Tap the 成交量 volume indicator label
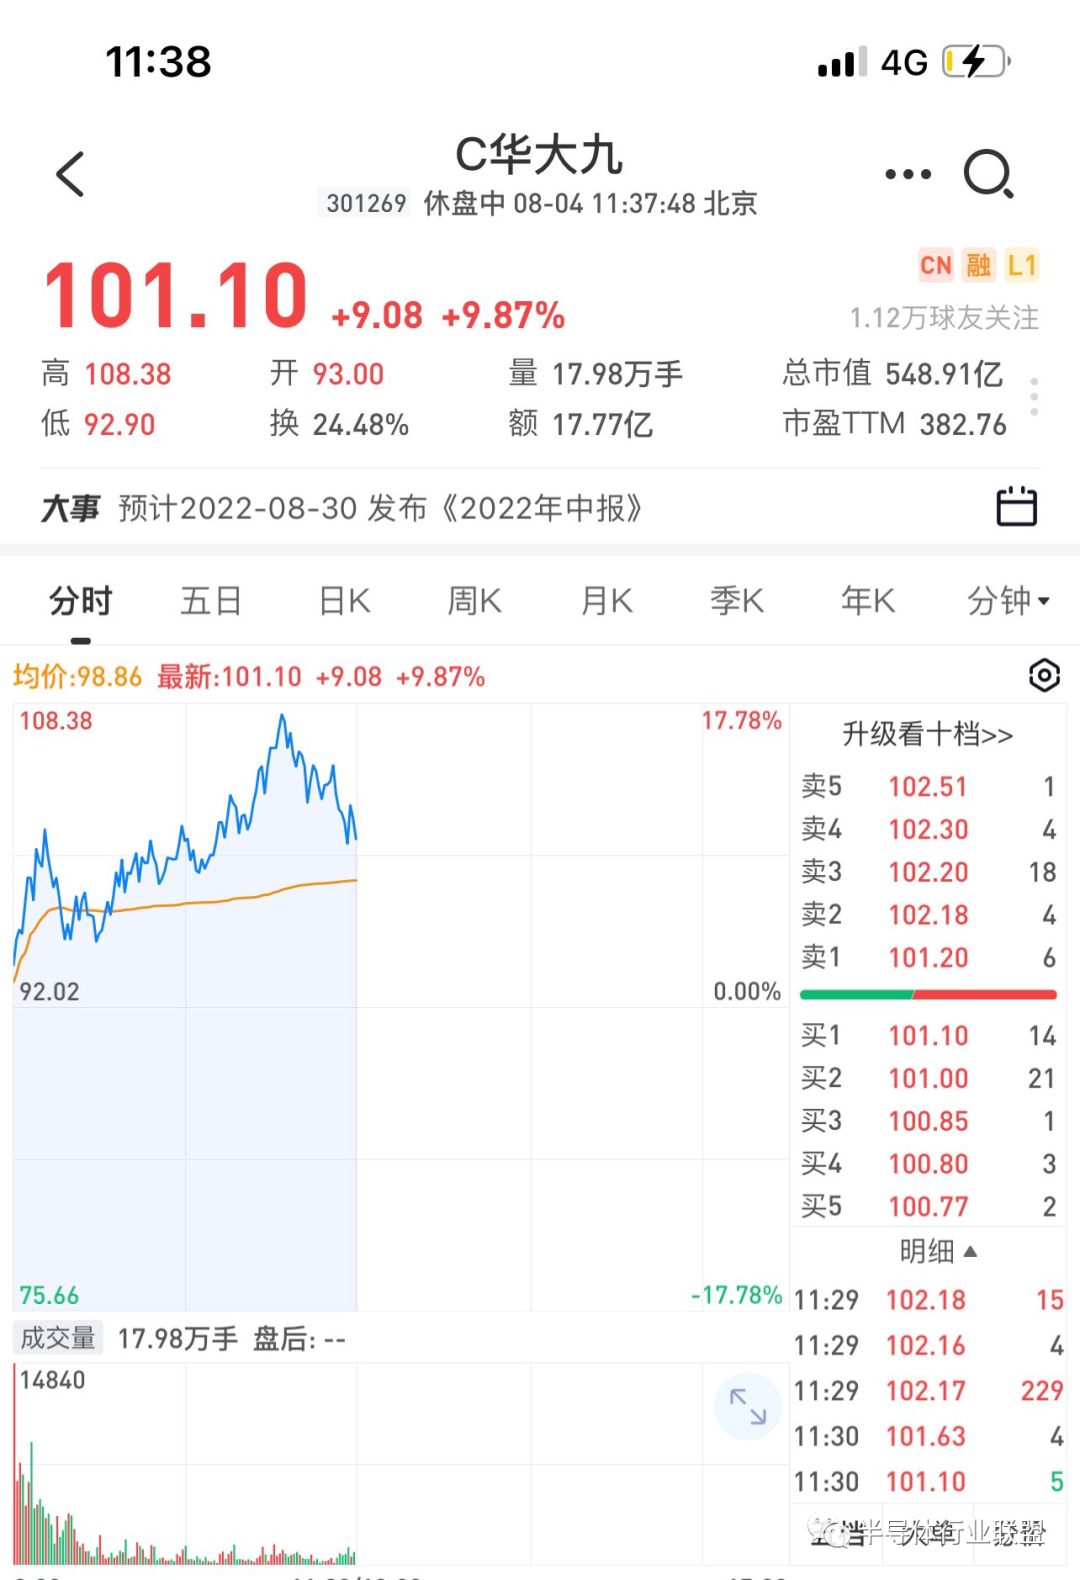Viewport: 1080px width, 1580px height. [58, 1338]
